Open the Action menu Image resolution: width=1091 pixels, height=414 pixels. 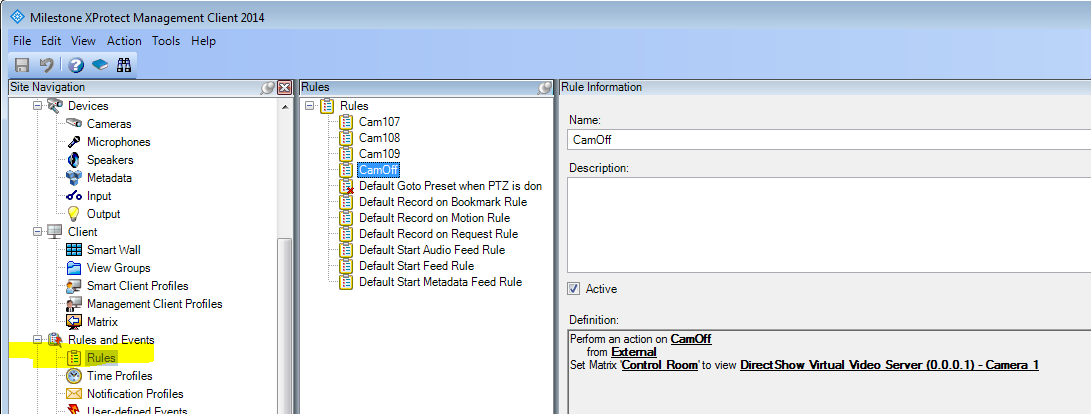(x=124, y=41)
